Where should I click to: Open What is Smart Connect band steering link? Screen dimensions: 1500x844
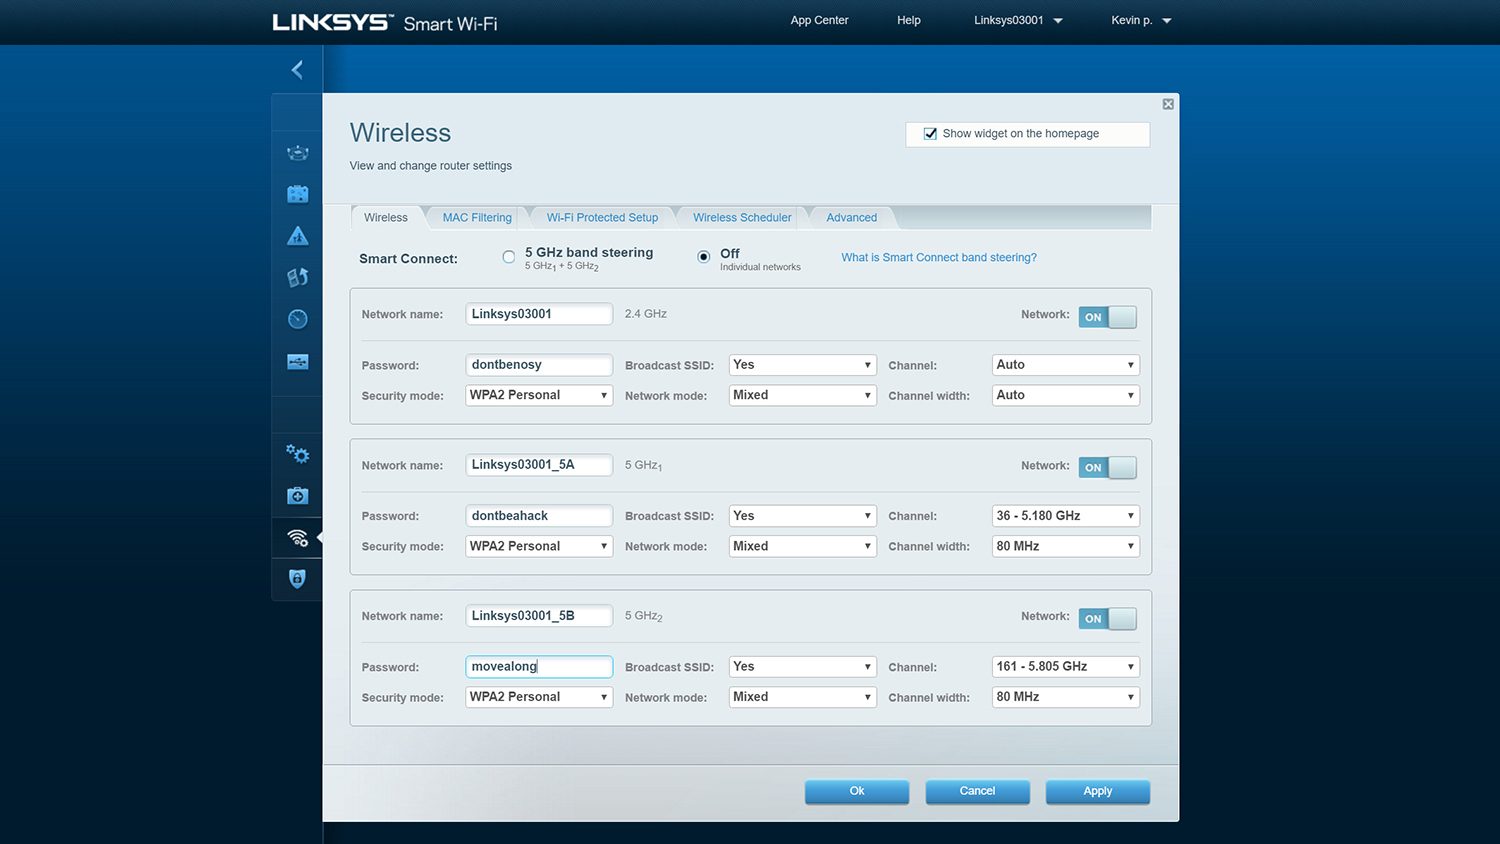click(939, 257)
